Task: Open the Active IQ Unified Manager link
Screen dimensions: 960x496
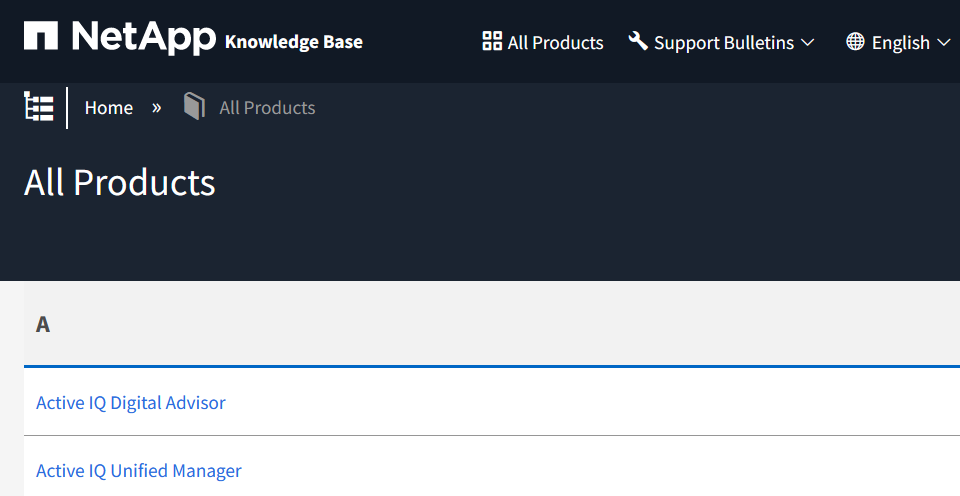Action: (x=139, y=471)
